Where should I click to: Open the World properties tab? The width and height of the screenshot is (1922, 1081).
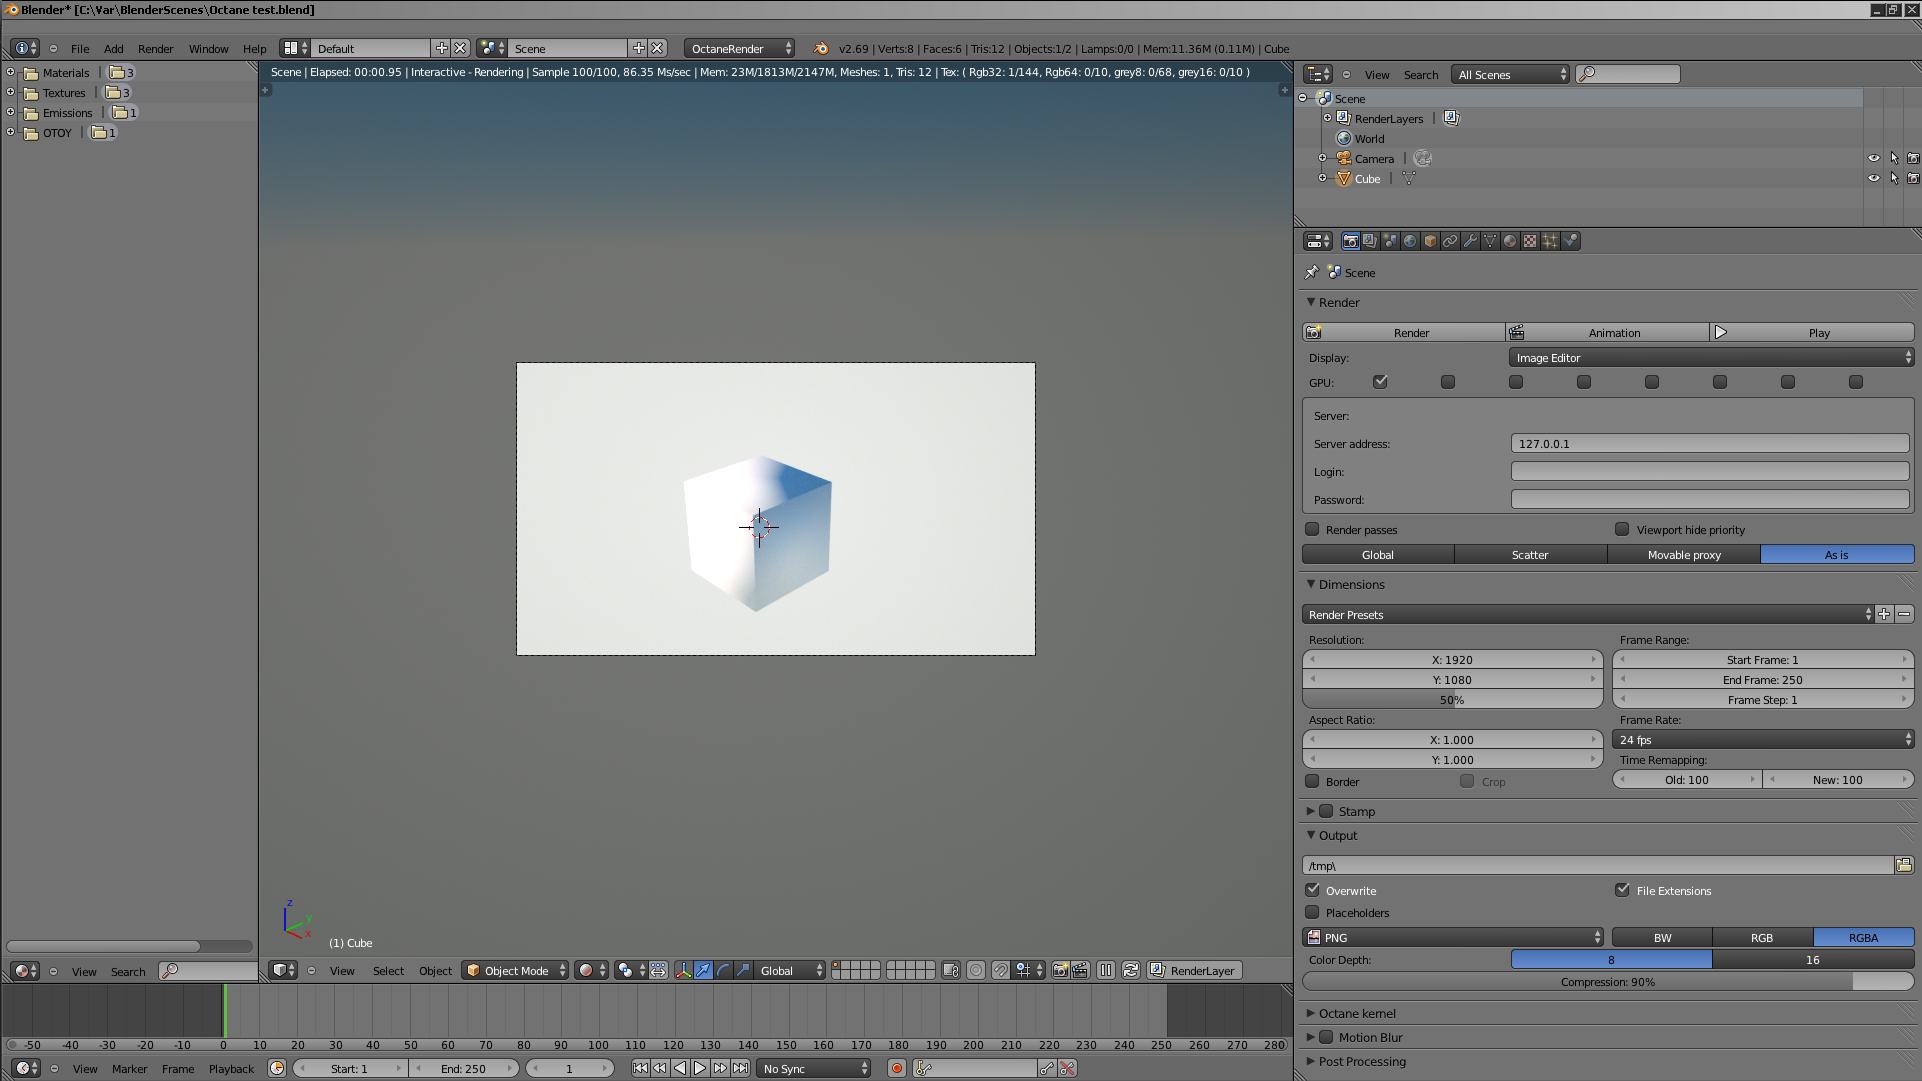[x=1410, y=241]
